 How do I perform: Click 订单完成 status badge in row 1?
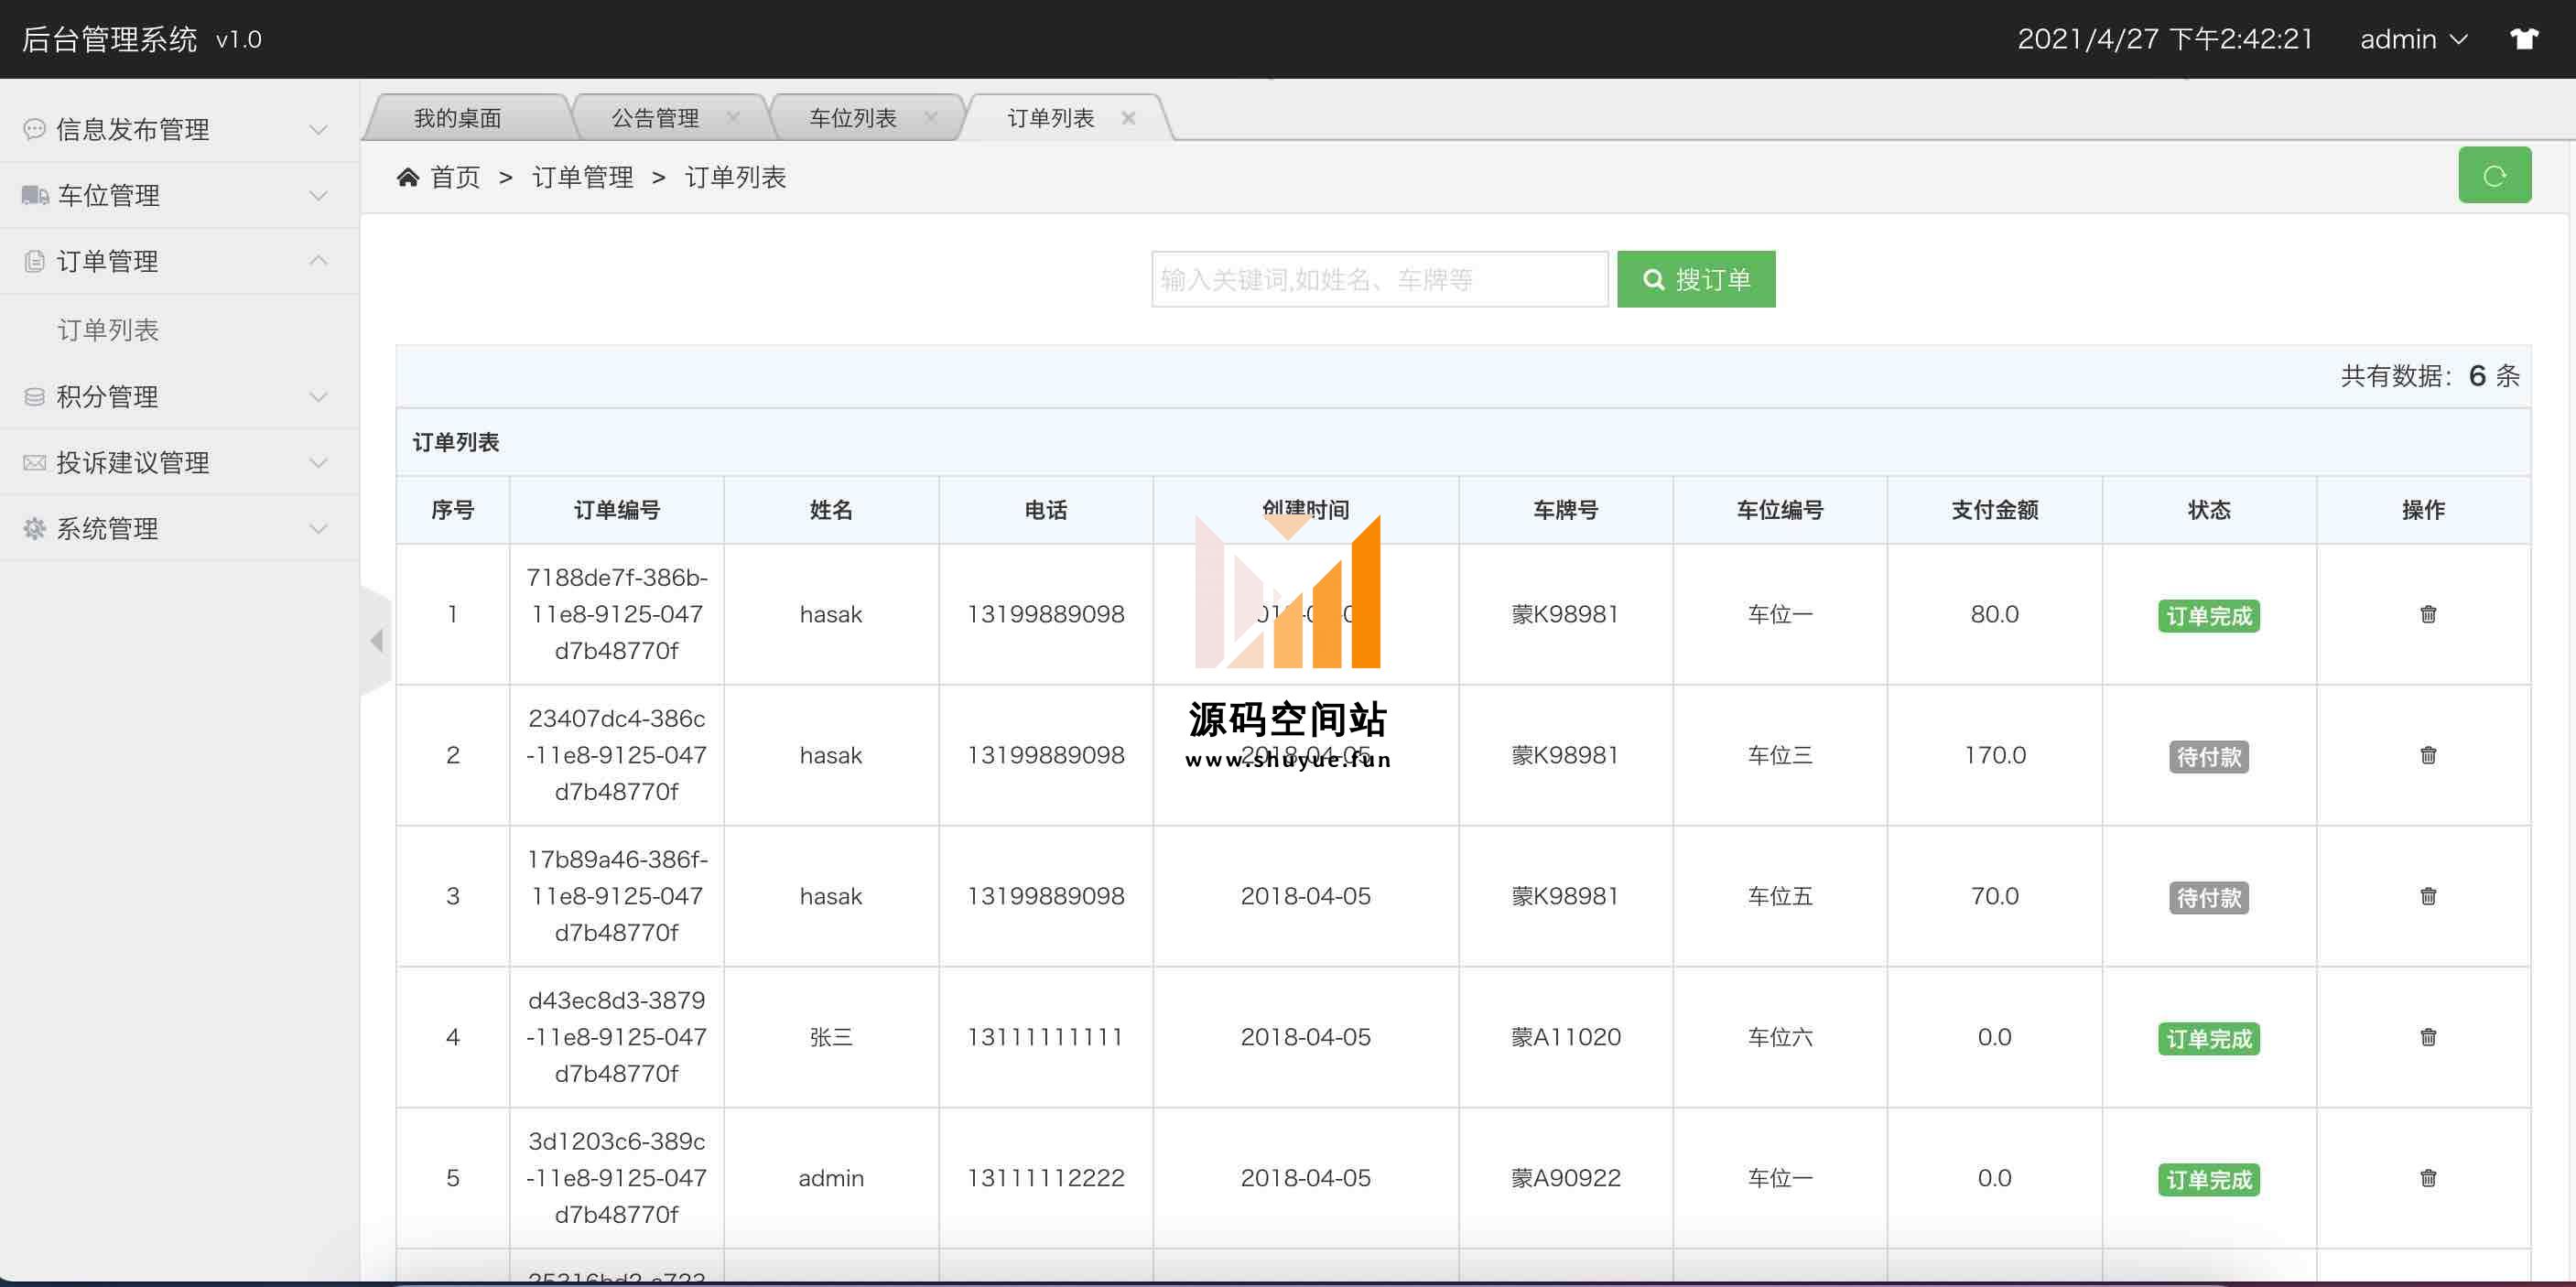point(2208,616)
